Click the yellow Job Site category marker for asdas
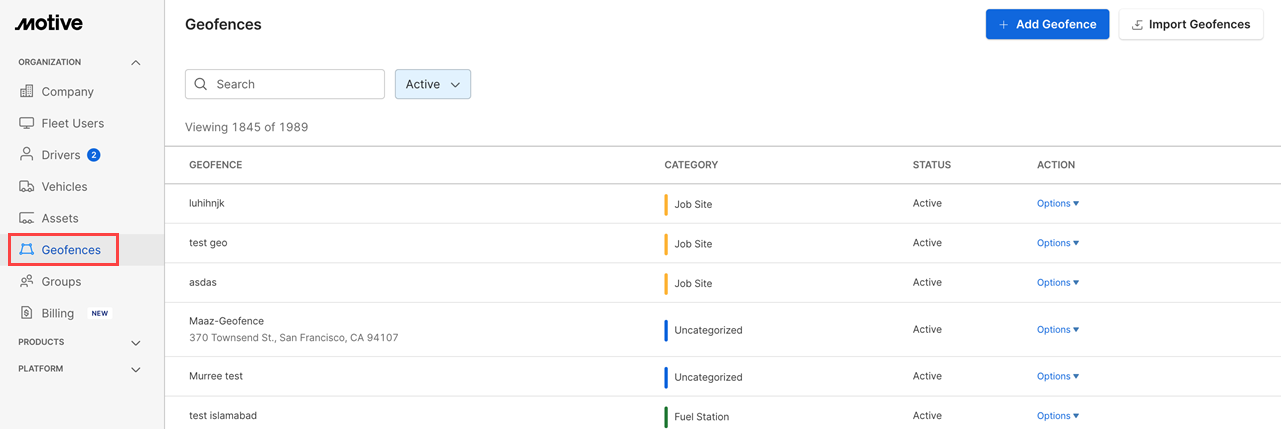Image resolution: width=1281 pixels, height=429 pixels. 666,283
